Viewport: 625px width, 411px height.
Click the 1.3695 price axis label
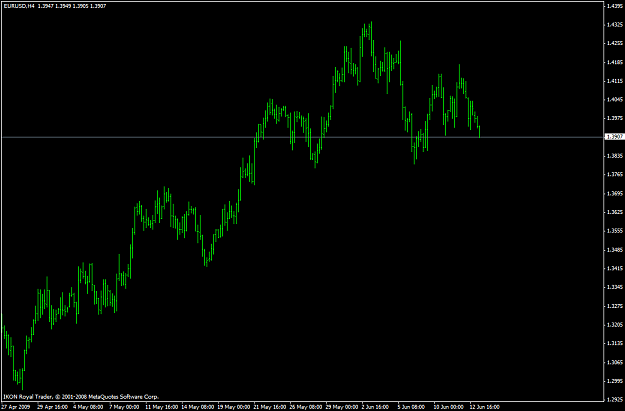tap(615, 193)
